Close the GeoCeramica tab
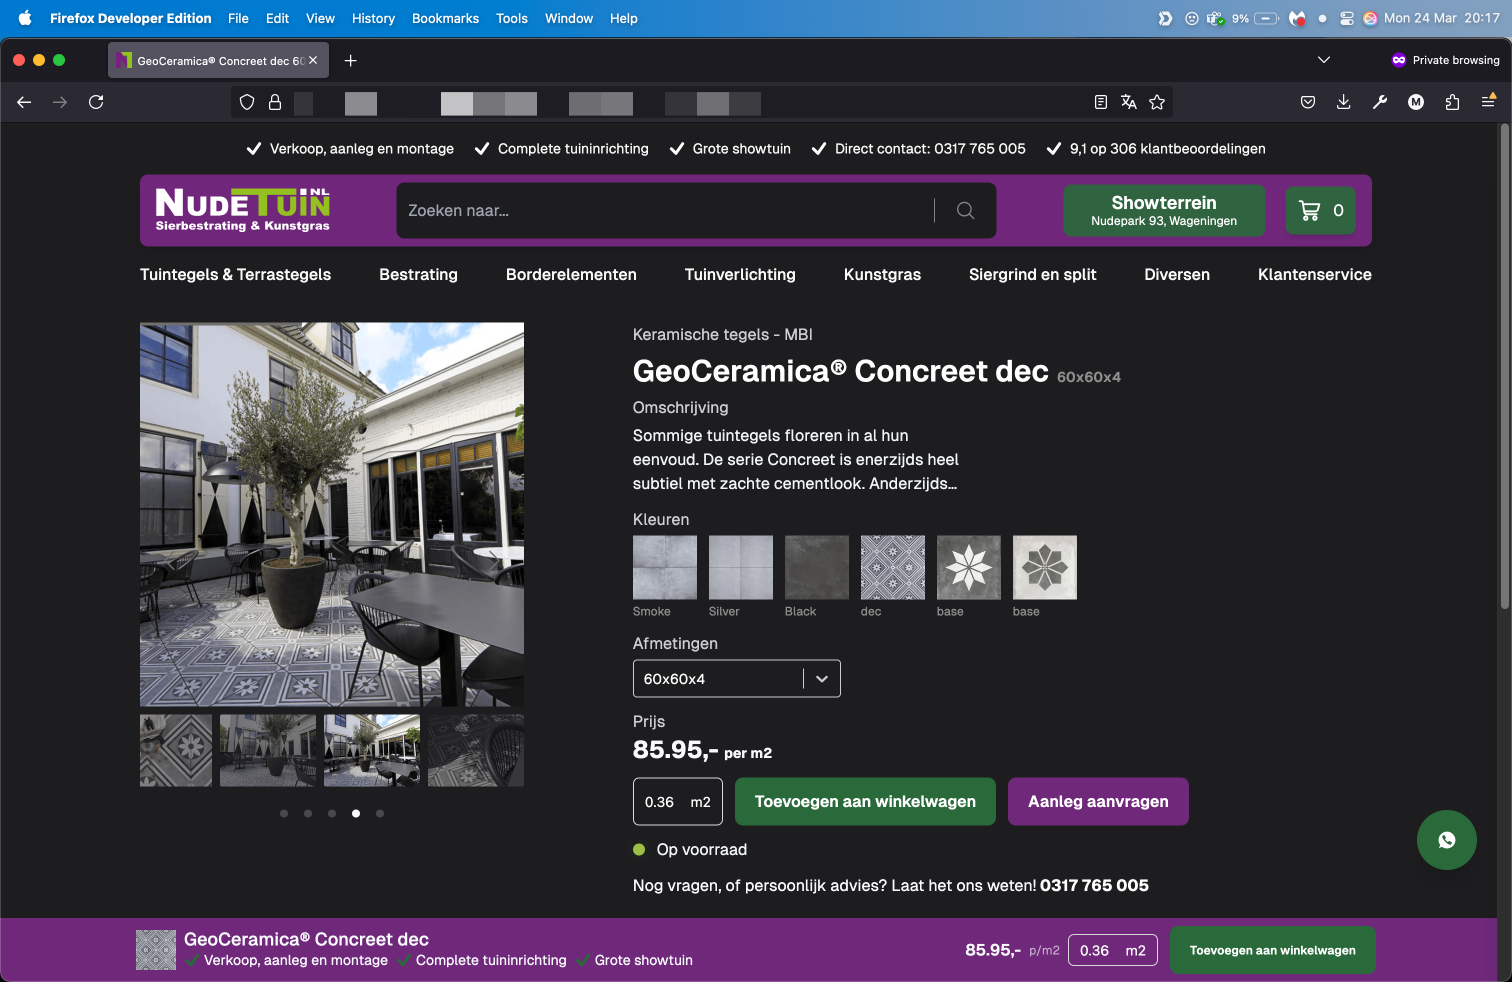This screenshot has width=1512, height=982. point(313,61)
